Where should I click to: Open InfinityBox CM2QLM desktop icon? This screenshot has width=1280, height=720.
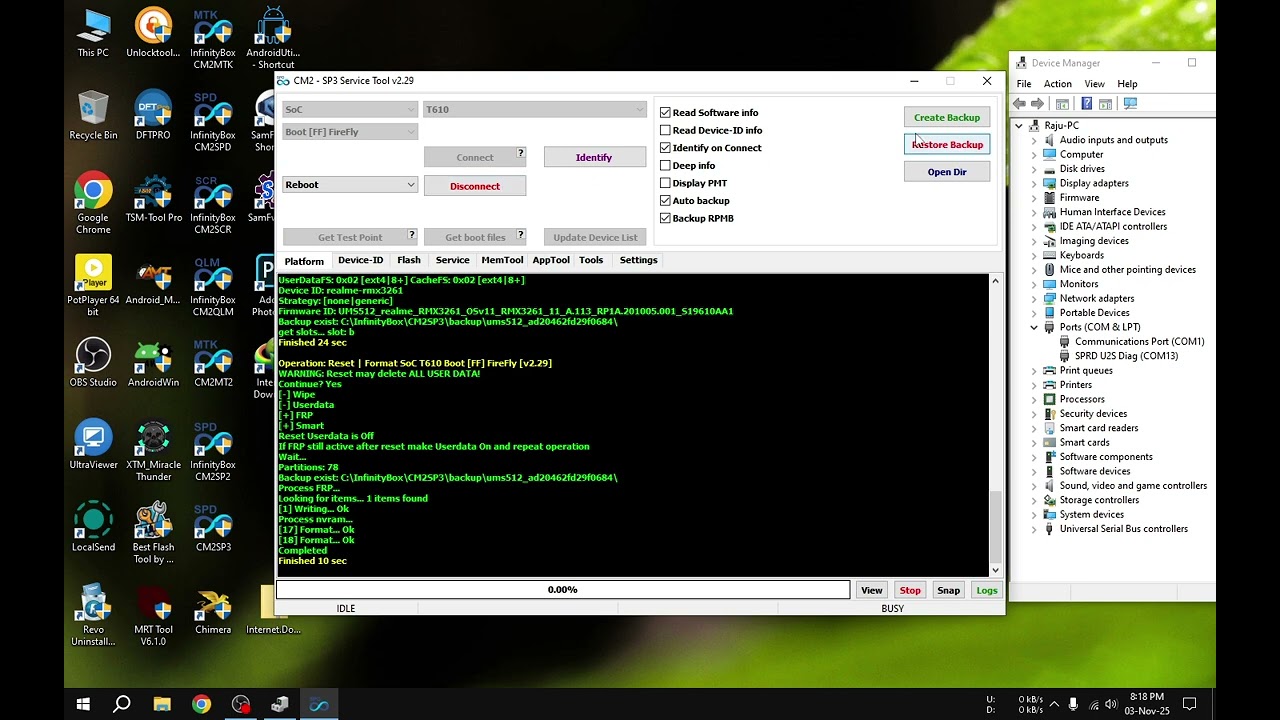[213, 285]
